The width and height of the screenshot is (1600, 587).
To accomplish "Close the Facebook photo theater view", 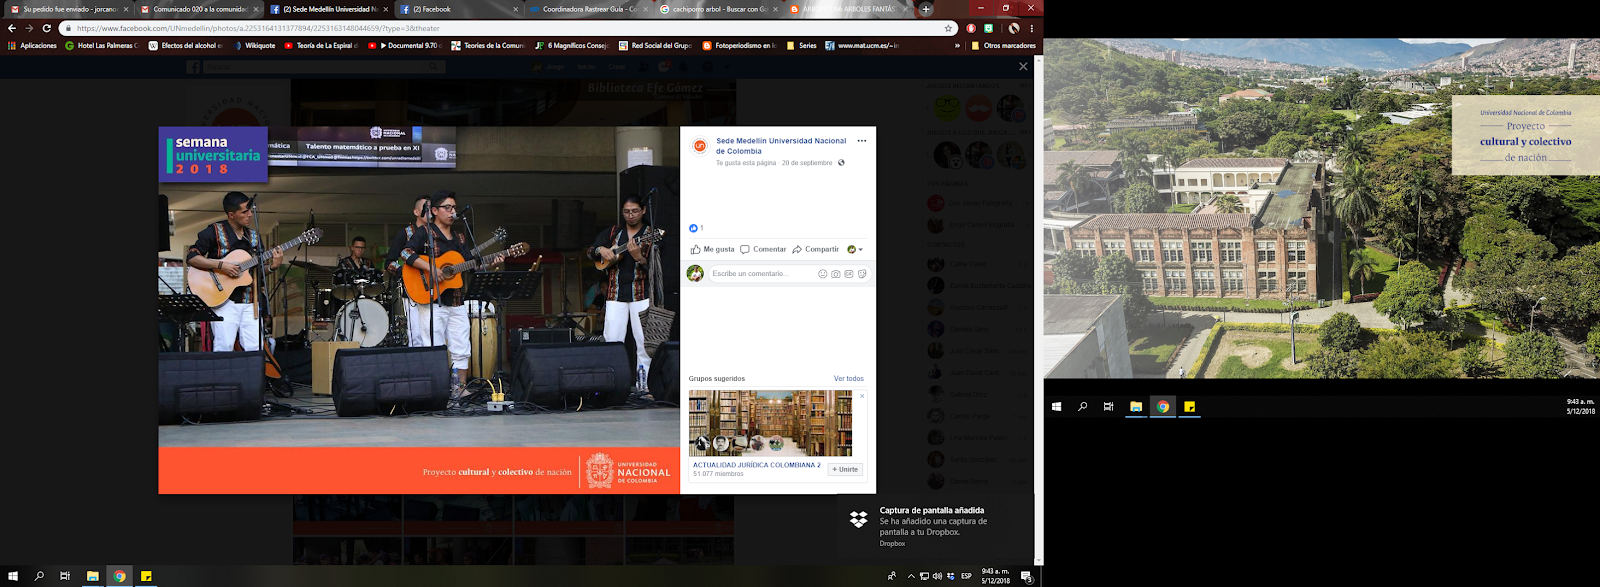I will (1022, 66).
